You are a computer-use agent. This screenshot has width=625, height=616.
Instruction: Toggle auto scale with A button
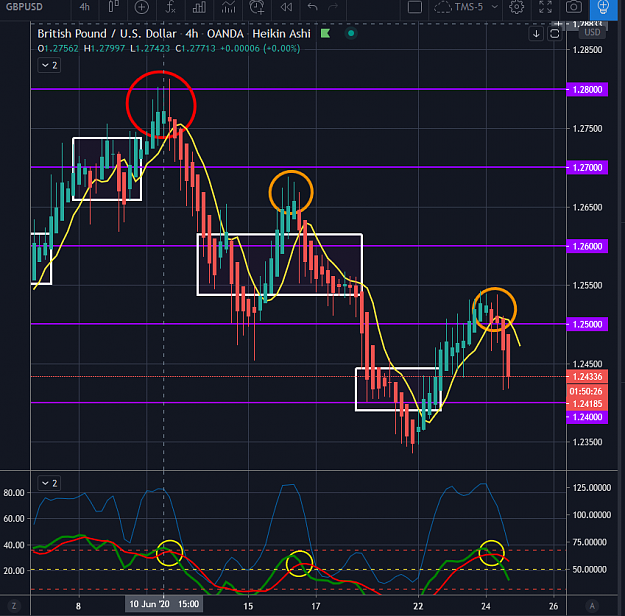click(592, 606)
